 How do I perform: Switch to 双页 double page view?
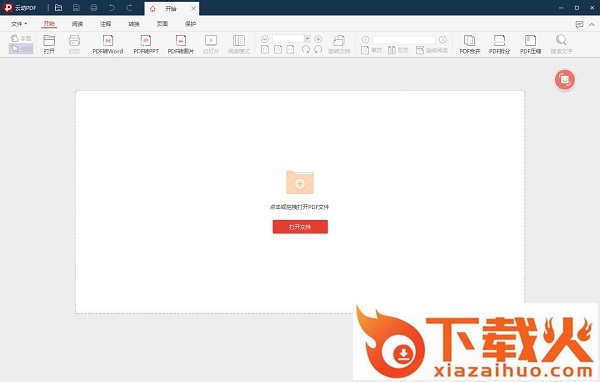(398, 50)
